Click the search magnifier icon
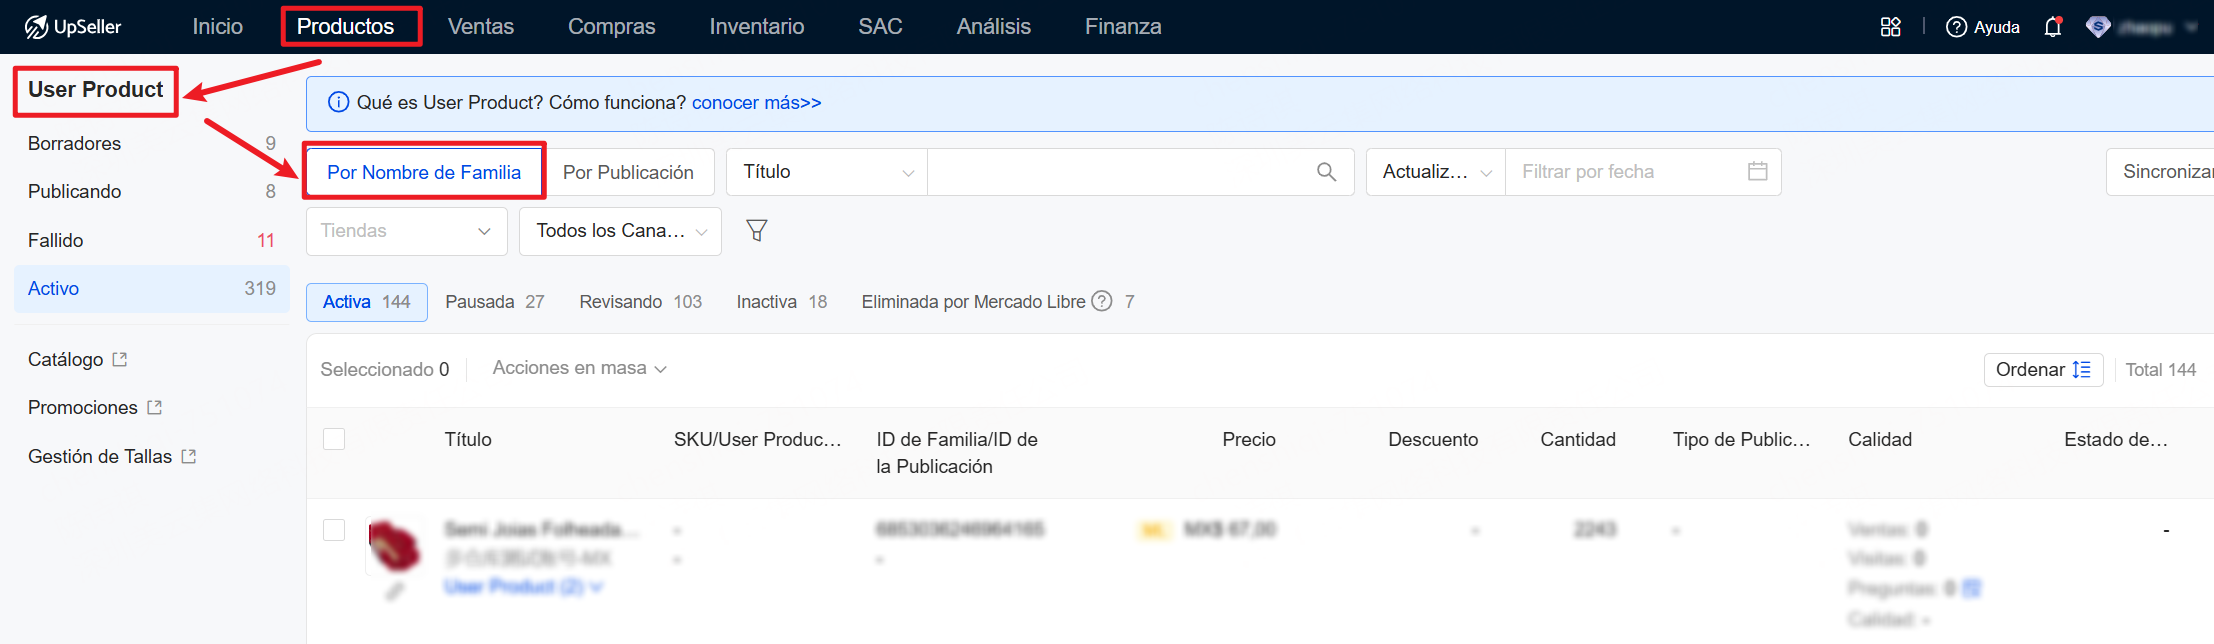Image resolution: width=2214 pixels, height=644 pixels. point(1326,172)
